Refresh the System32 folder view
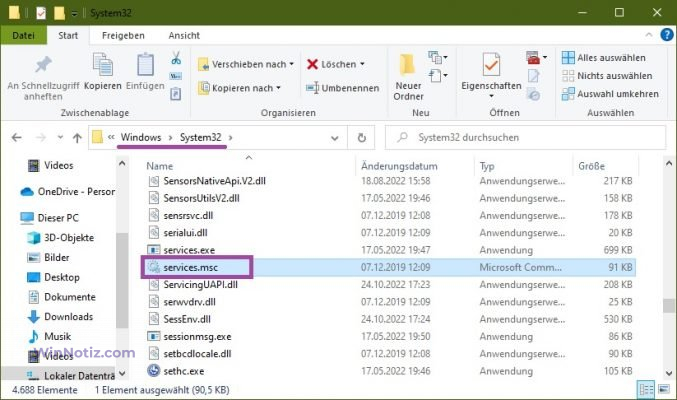This screenshot has width=677, height=400. pyautogui.click(x=384, y=136)
